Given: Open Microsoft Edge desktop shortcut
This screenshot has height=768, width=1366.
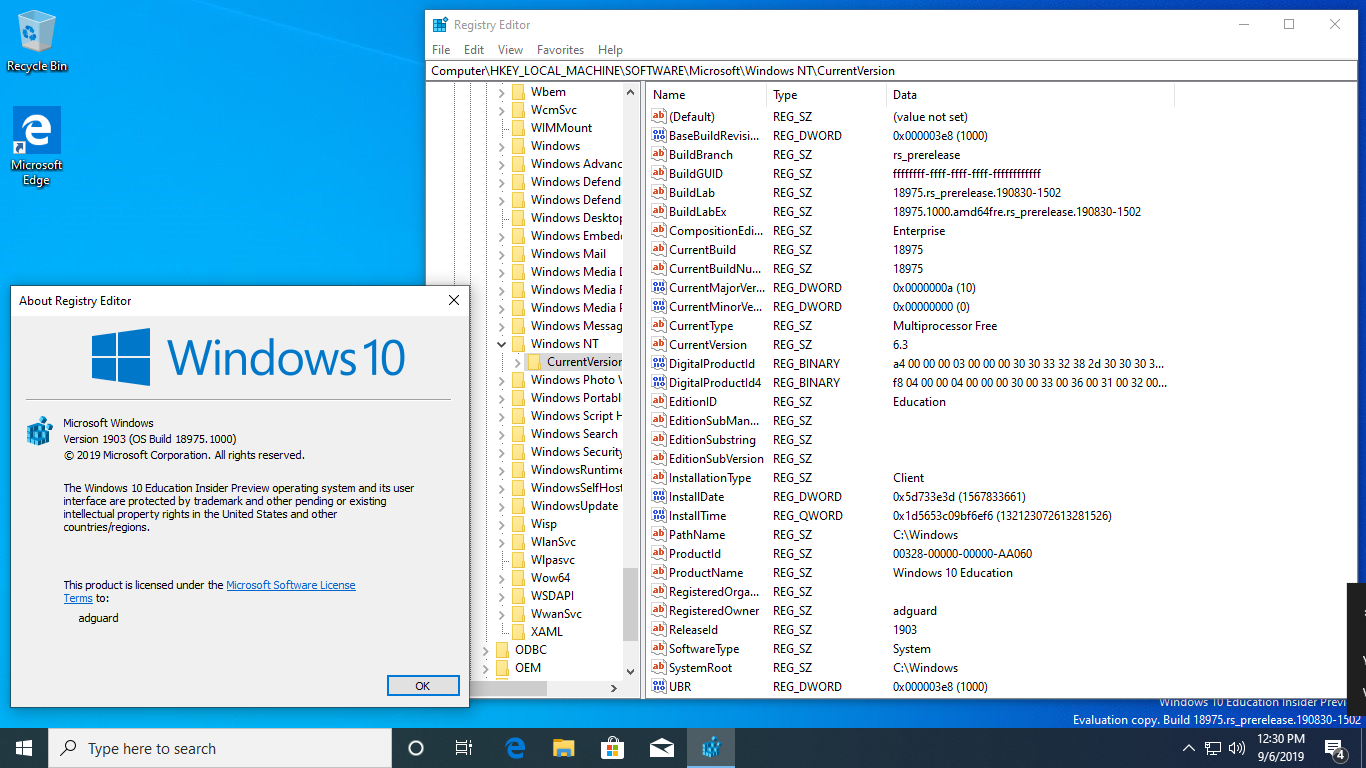Looking at the screenshot, I should click(x=37, y=146).
